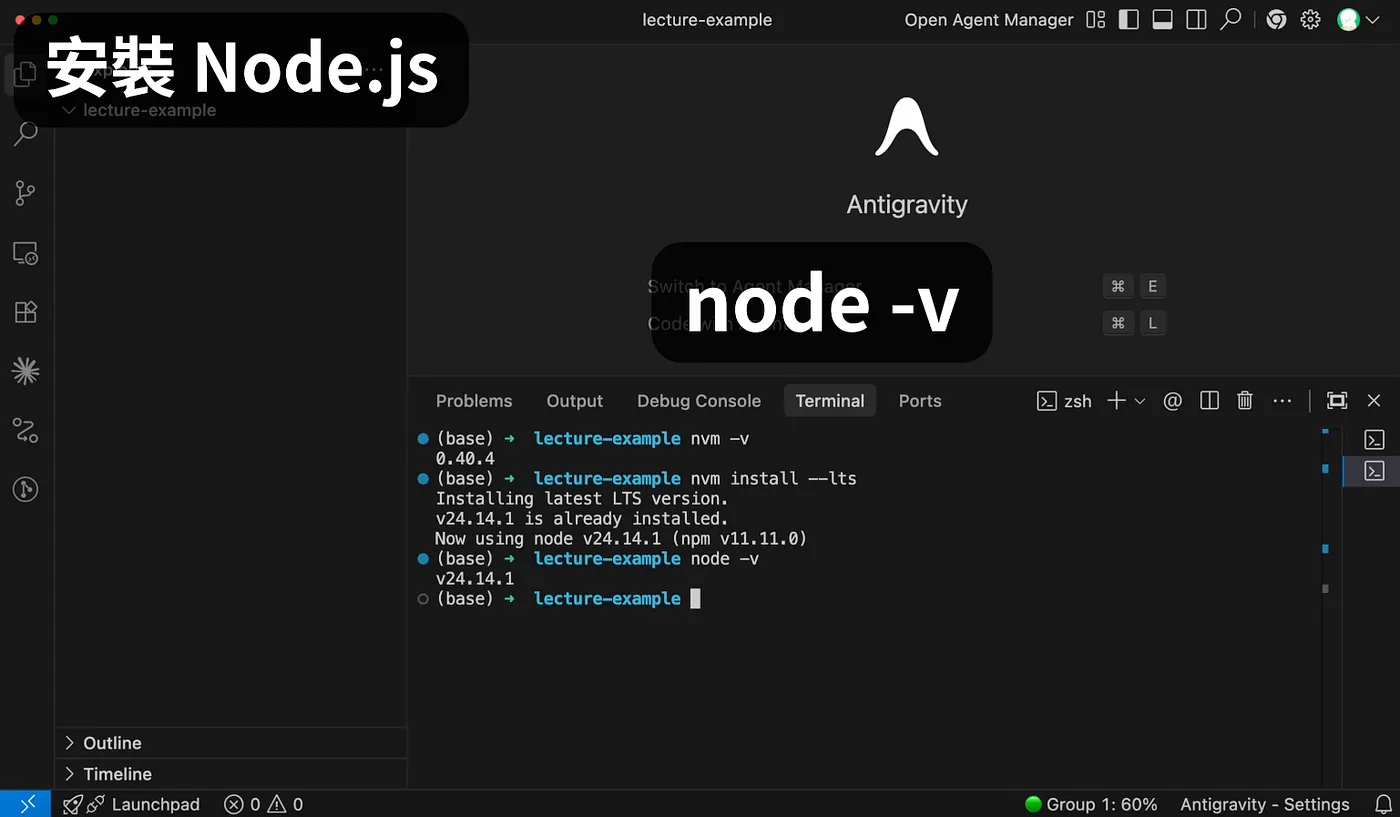1400x817 pixels.
Task: Open terminal panel more actions ellipsis
Action: coord(1283,401)
